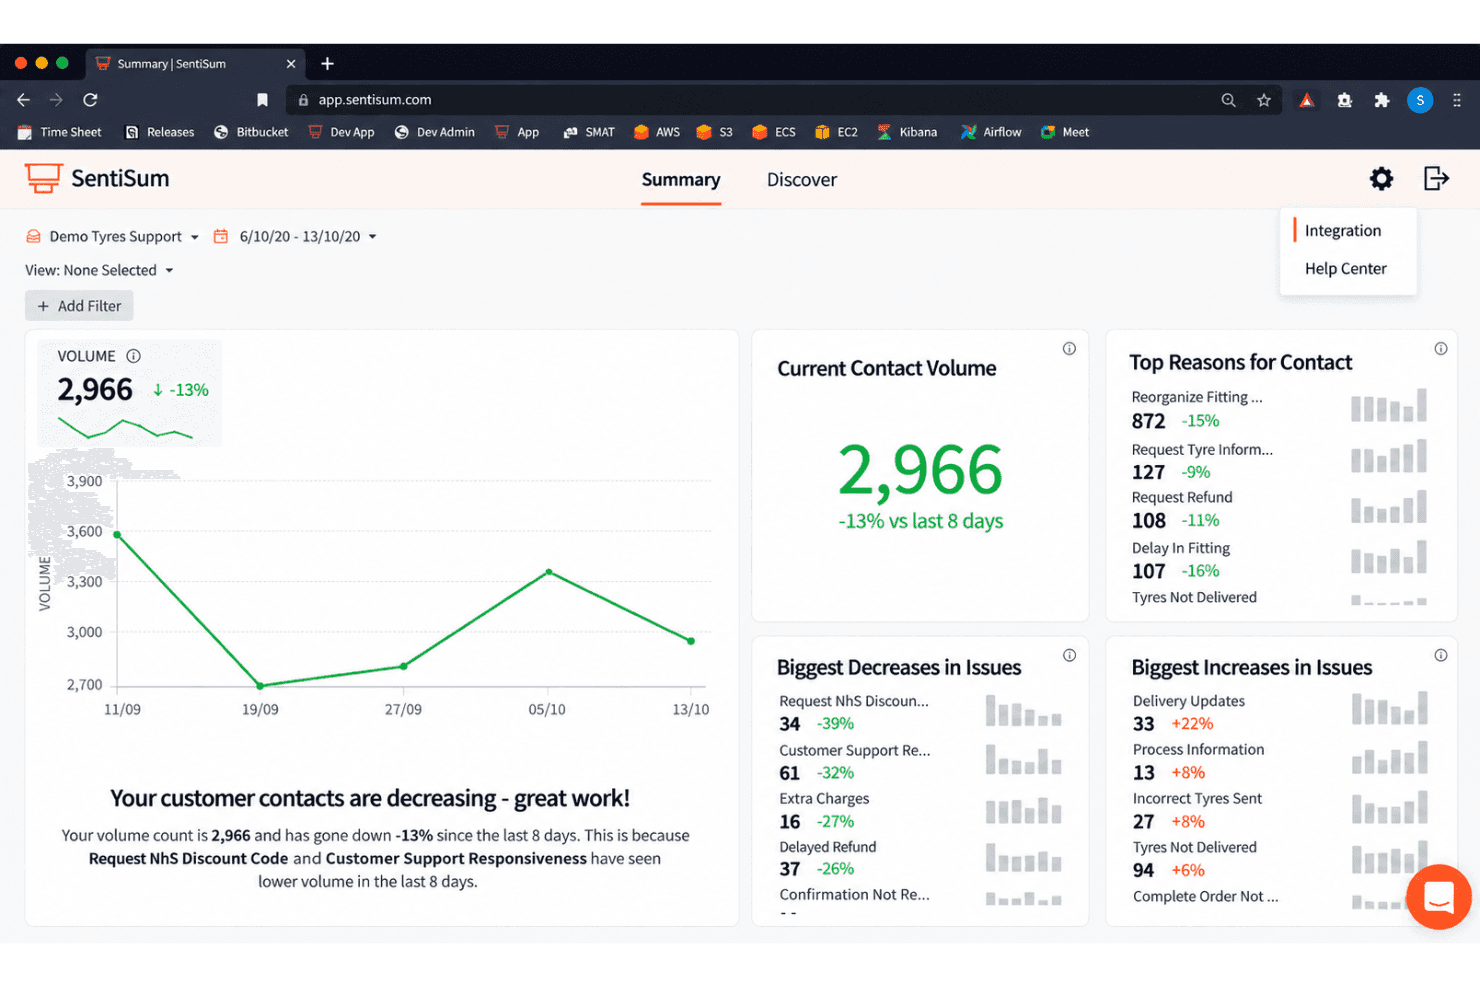Viewport: 1480px width, 987px height.
Task: Click the info icon beside VOLUME
Action: tap(133, 356)
